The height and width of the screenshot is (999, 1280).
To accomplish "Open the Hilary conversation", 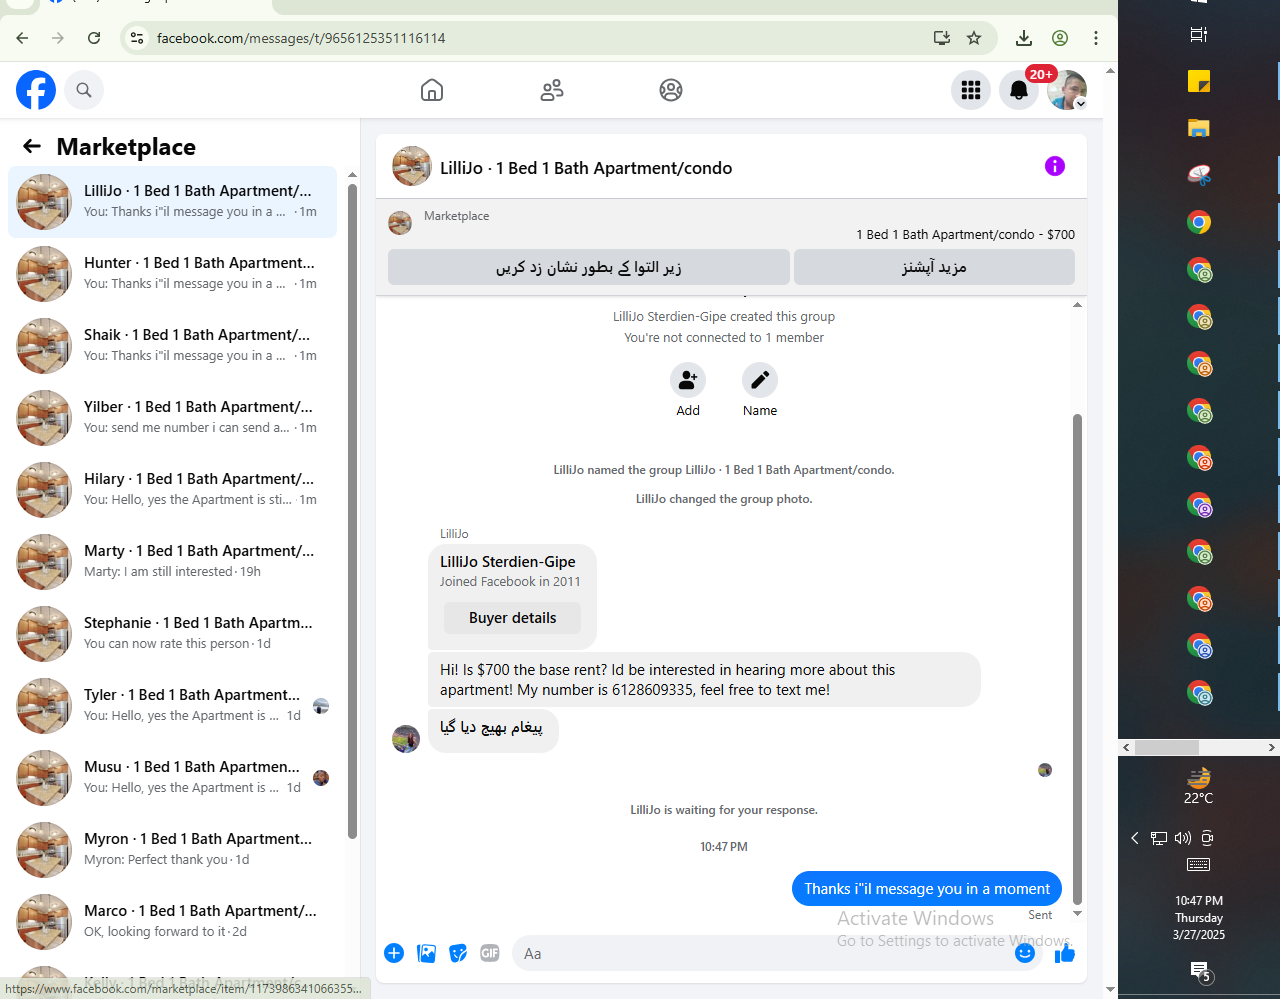I will tap(172, 490).
